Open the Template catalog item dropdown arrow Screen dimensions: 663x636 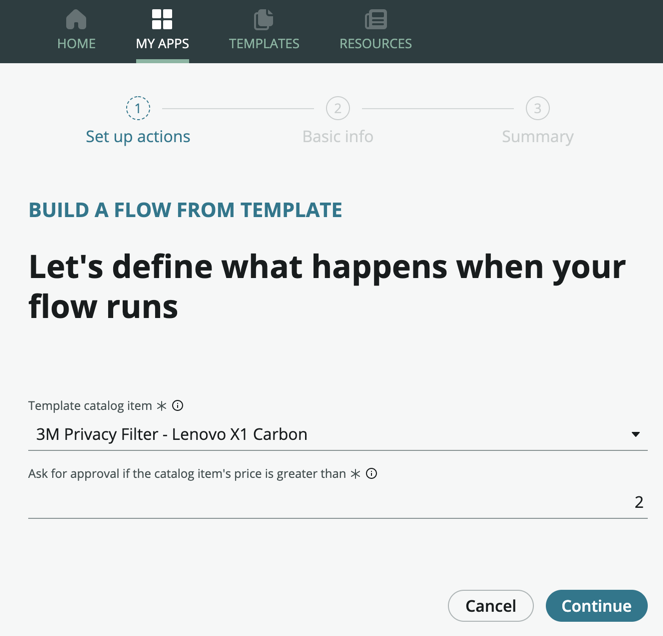click(635, 434)
